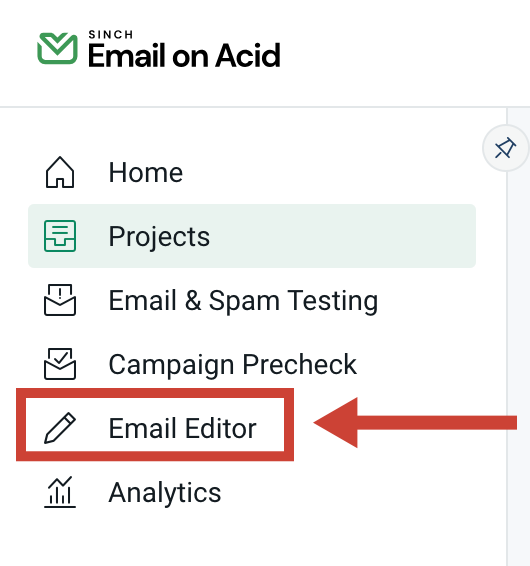Viewport: 530px width, 566px height.
Task: Click the Email on Acid wordmark
Action: pos(184,56)
